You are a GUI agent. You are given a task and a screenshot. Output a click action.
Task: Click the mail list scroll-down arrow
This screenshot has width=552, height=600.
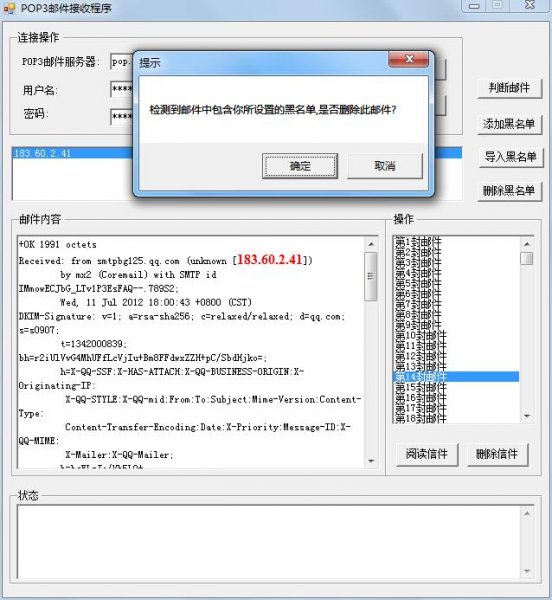tap(527, 416)
